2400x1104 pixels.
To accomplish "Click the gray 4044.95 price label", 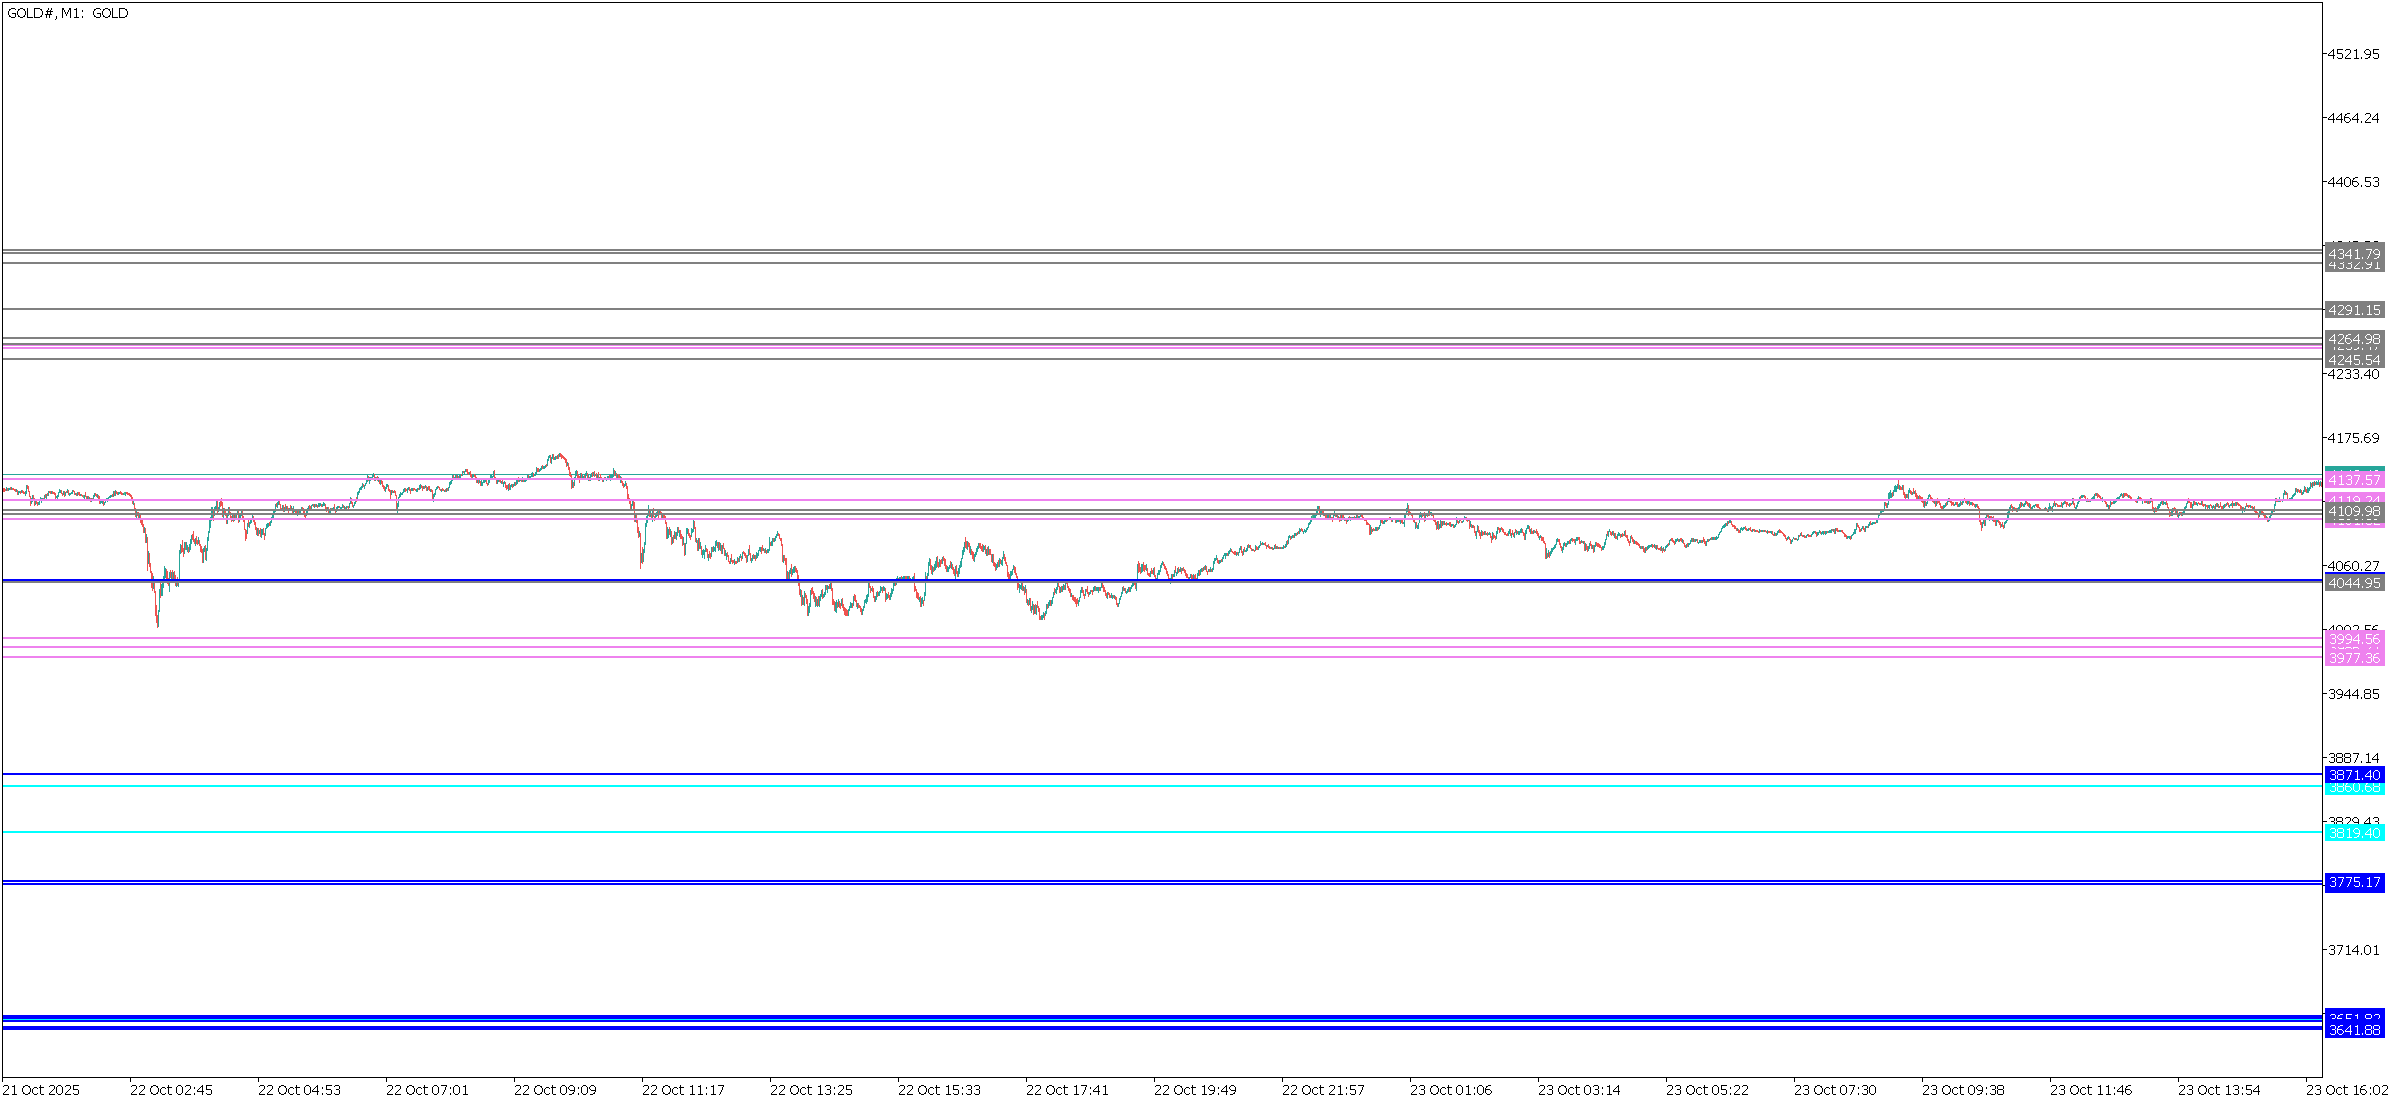I will pyautogui.click(x=2354, y=583).
